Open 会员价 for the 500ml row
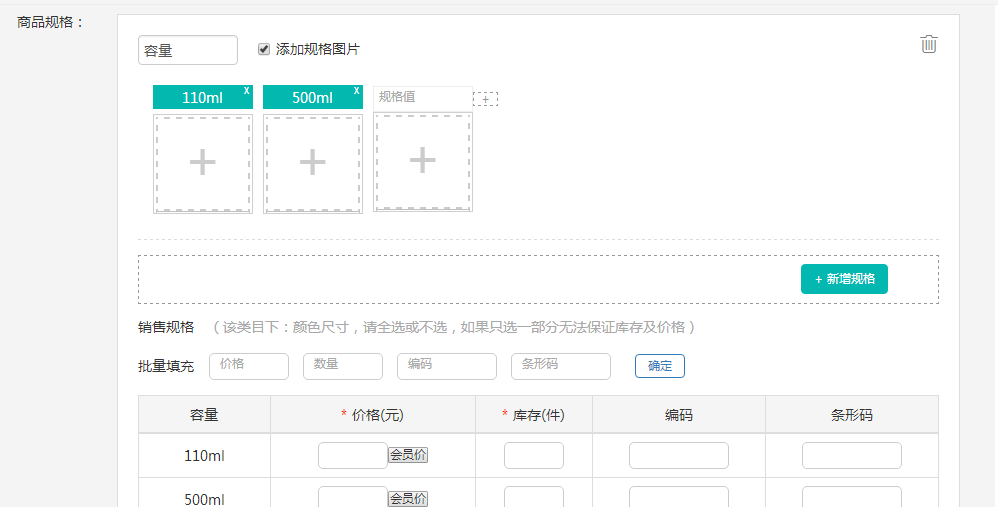Screen dimensions: 998x507 408,498
